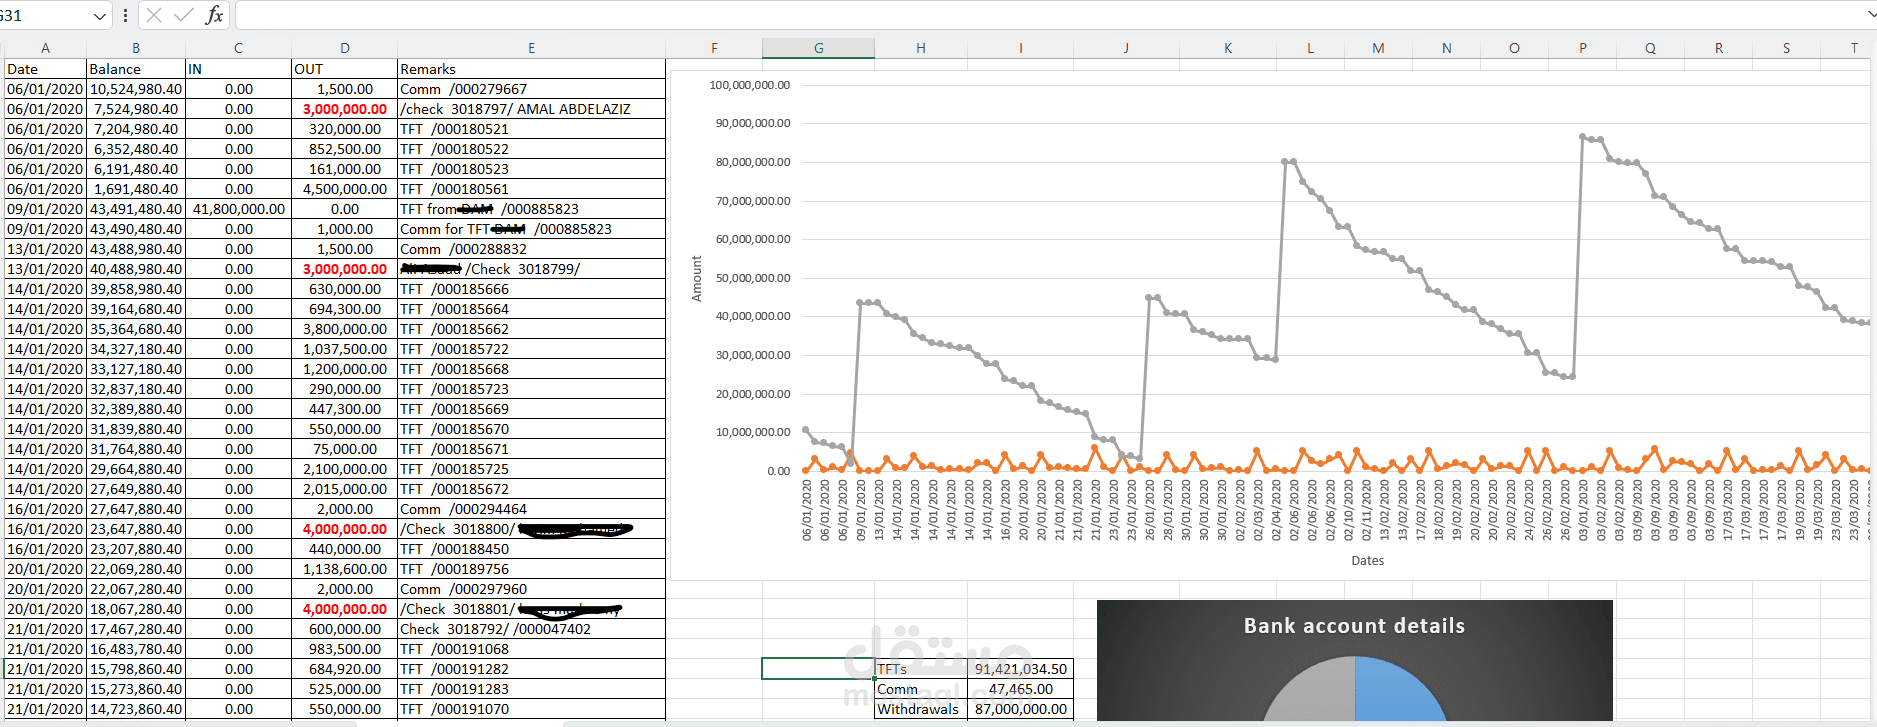Click balance cell 14,723,860.40

[x=136, y=709]
